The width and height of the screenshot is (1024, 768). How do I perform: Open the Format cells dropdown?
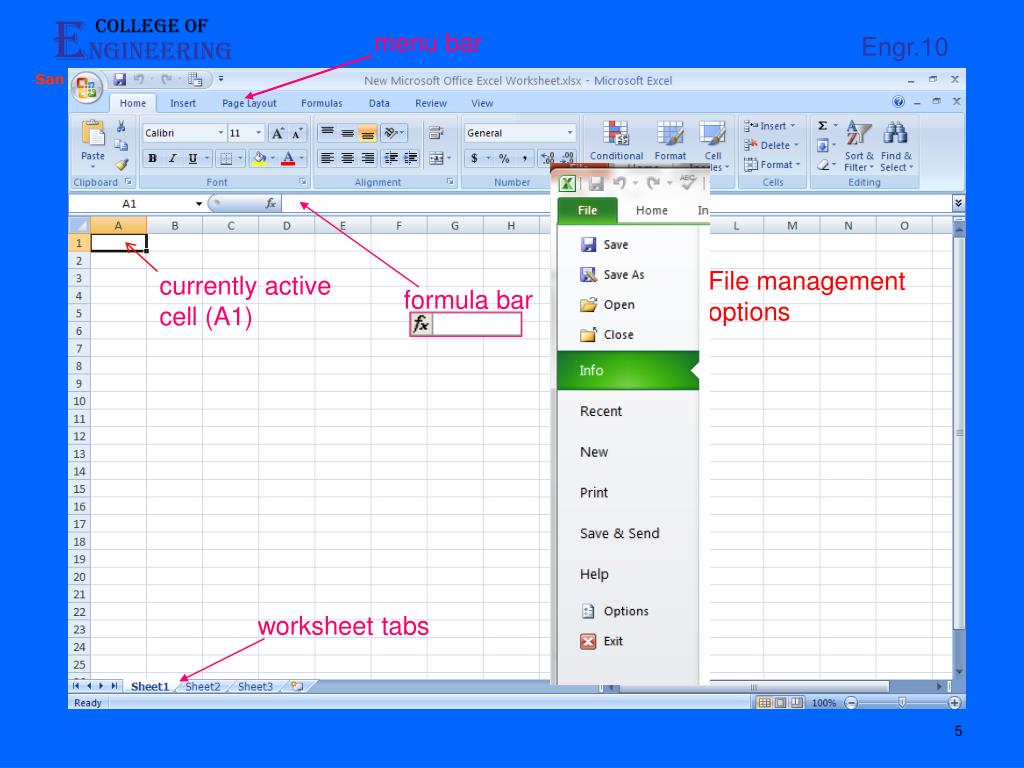point(773,165)
